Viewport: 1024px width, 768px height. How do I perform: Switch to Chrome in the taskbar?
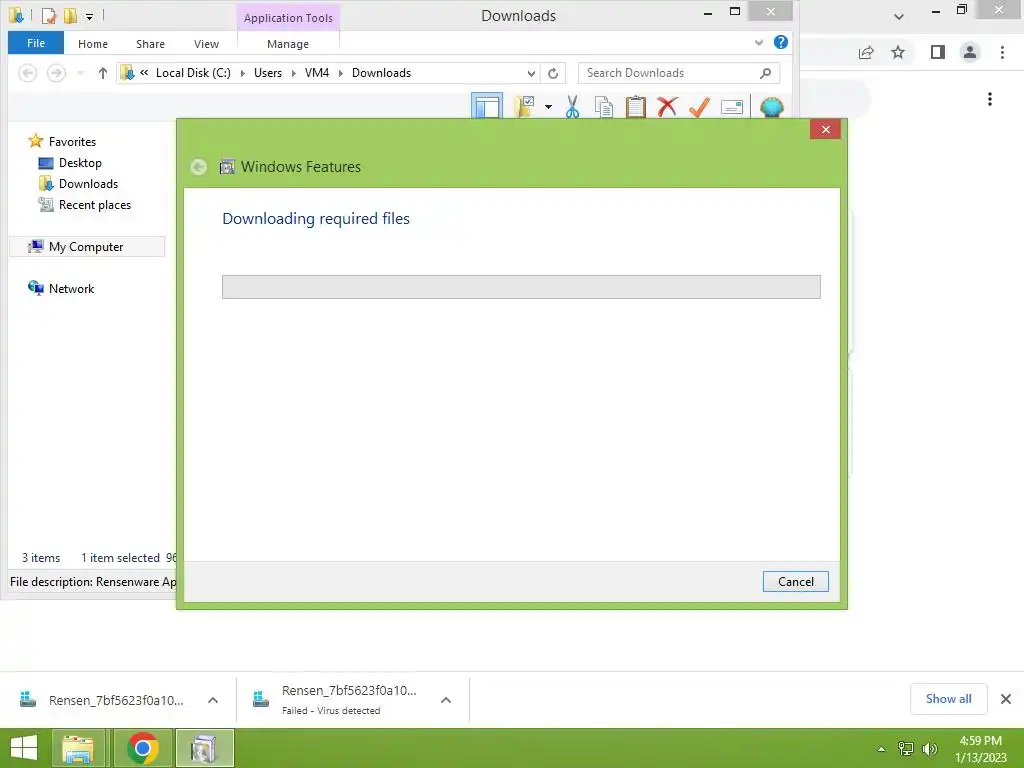142,748
